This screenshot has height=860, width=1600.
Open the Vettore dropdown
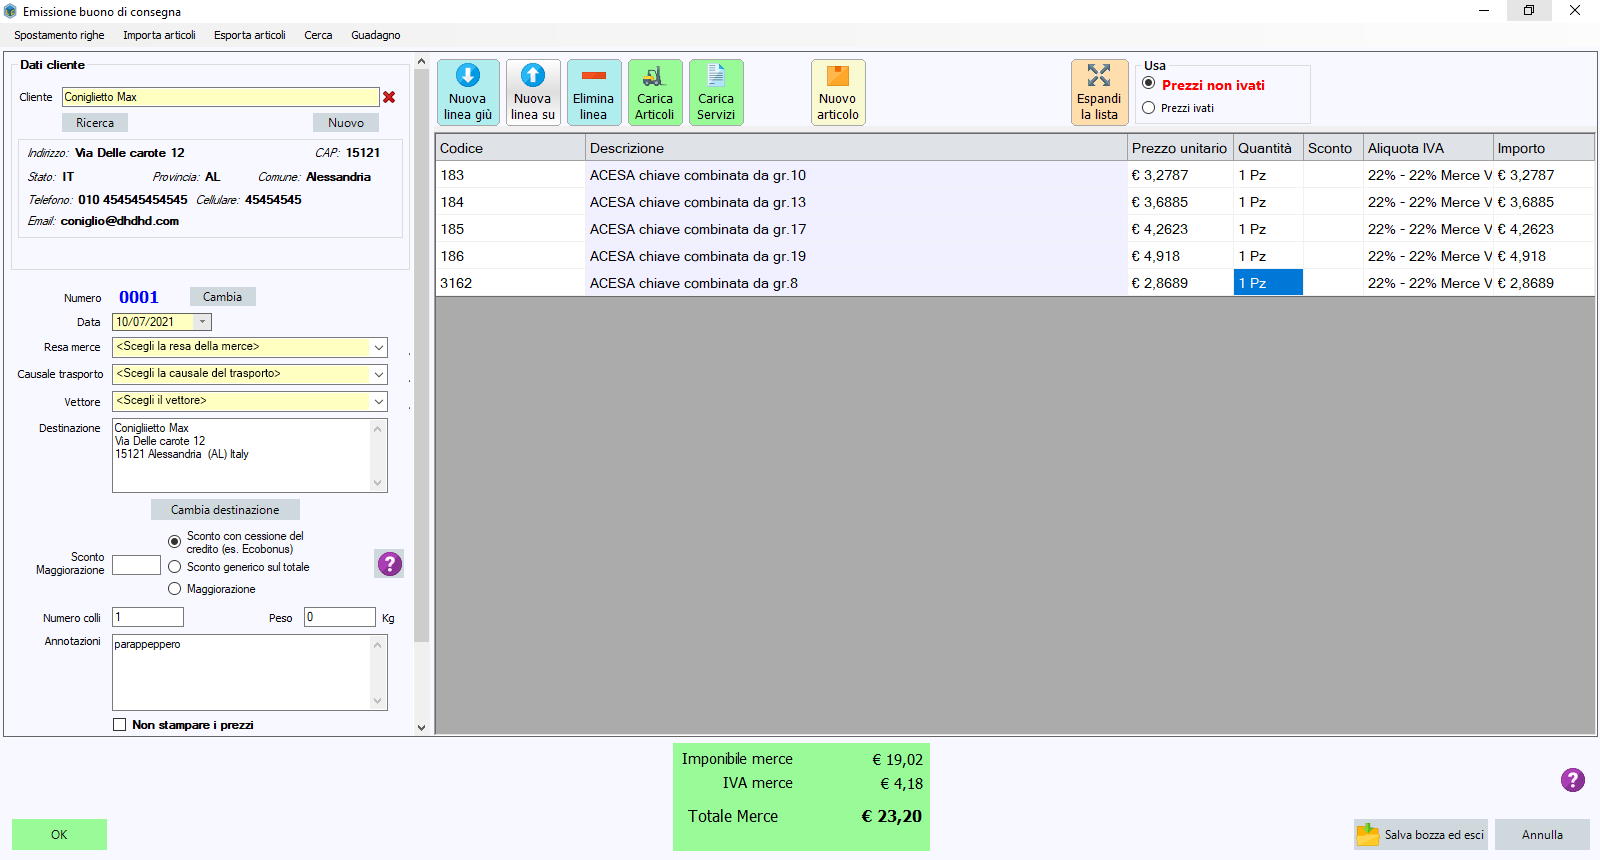coord(378,401)
